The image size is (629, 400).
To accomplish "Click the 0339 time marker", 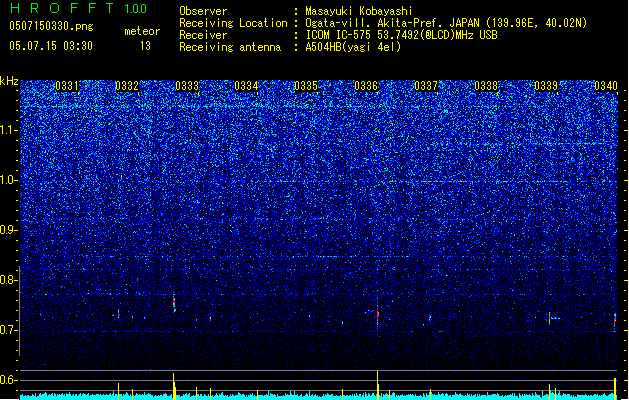I will pyautogui.click(x=546, y=86).
